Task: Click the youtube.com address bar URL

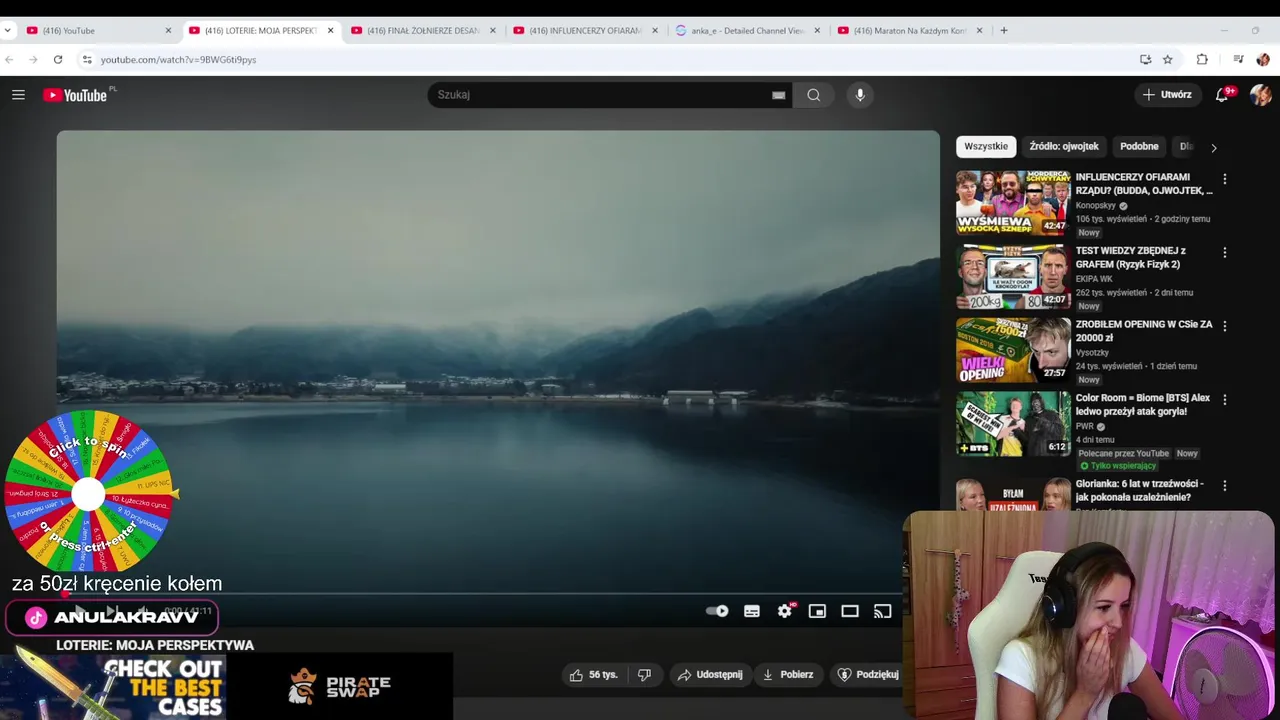Action: [178, 59]
